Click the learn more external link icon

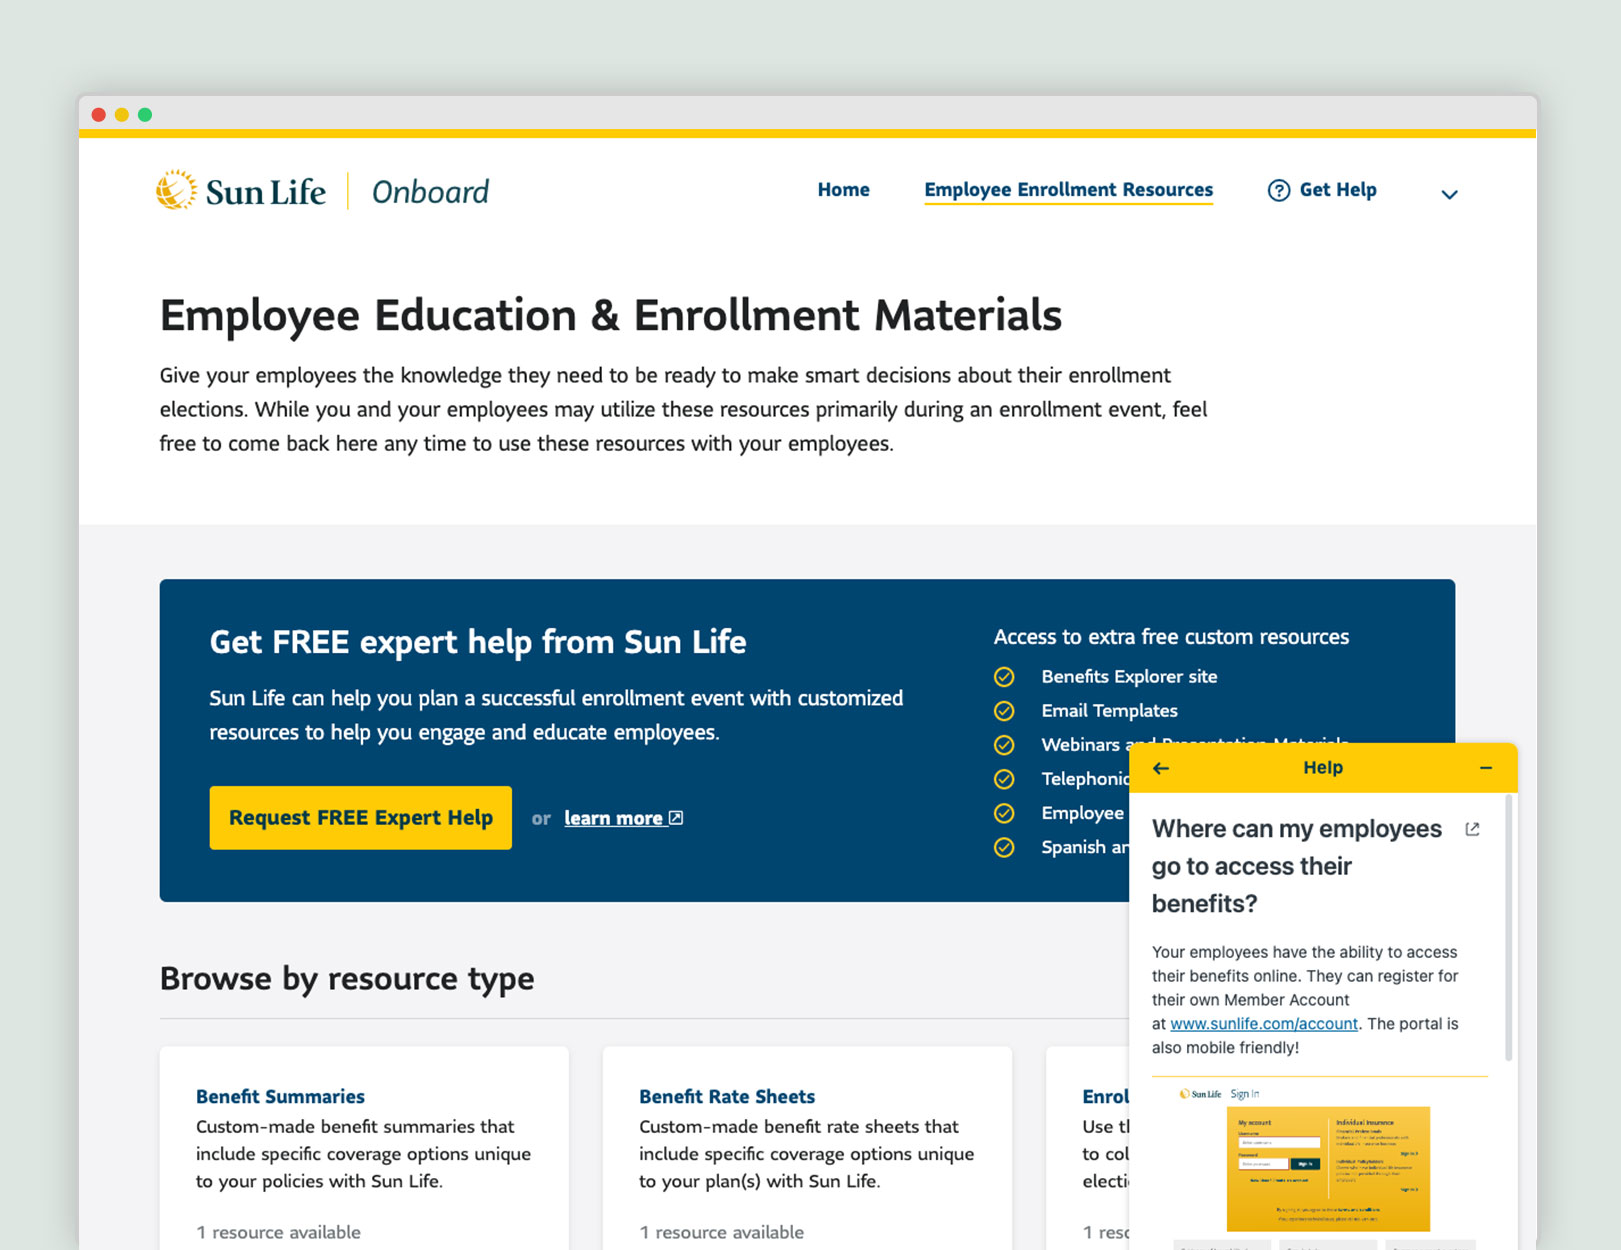coord(676,818)
